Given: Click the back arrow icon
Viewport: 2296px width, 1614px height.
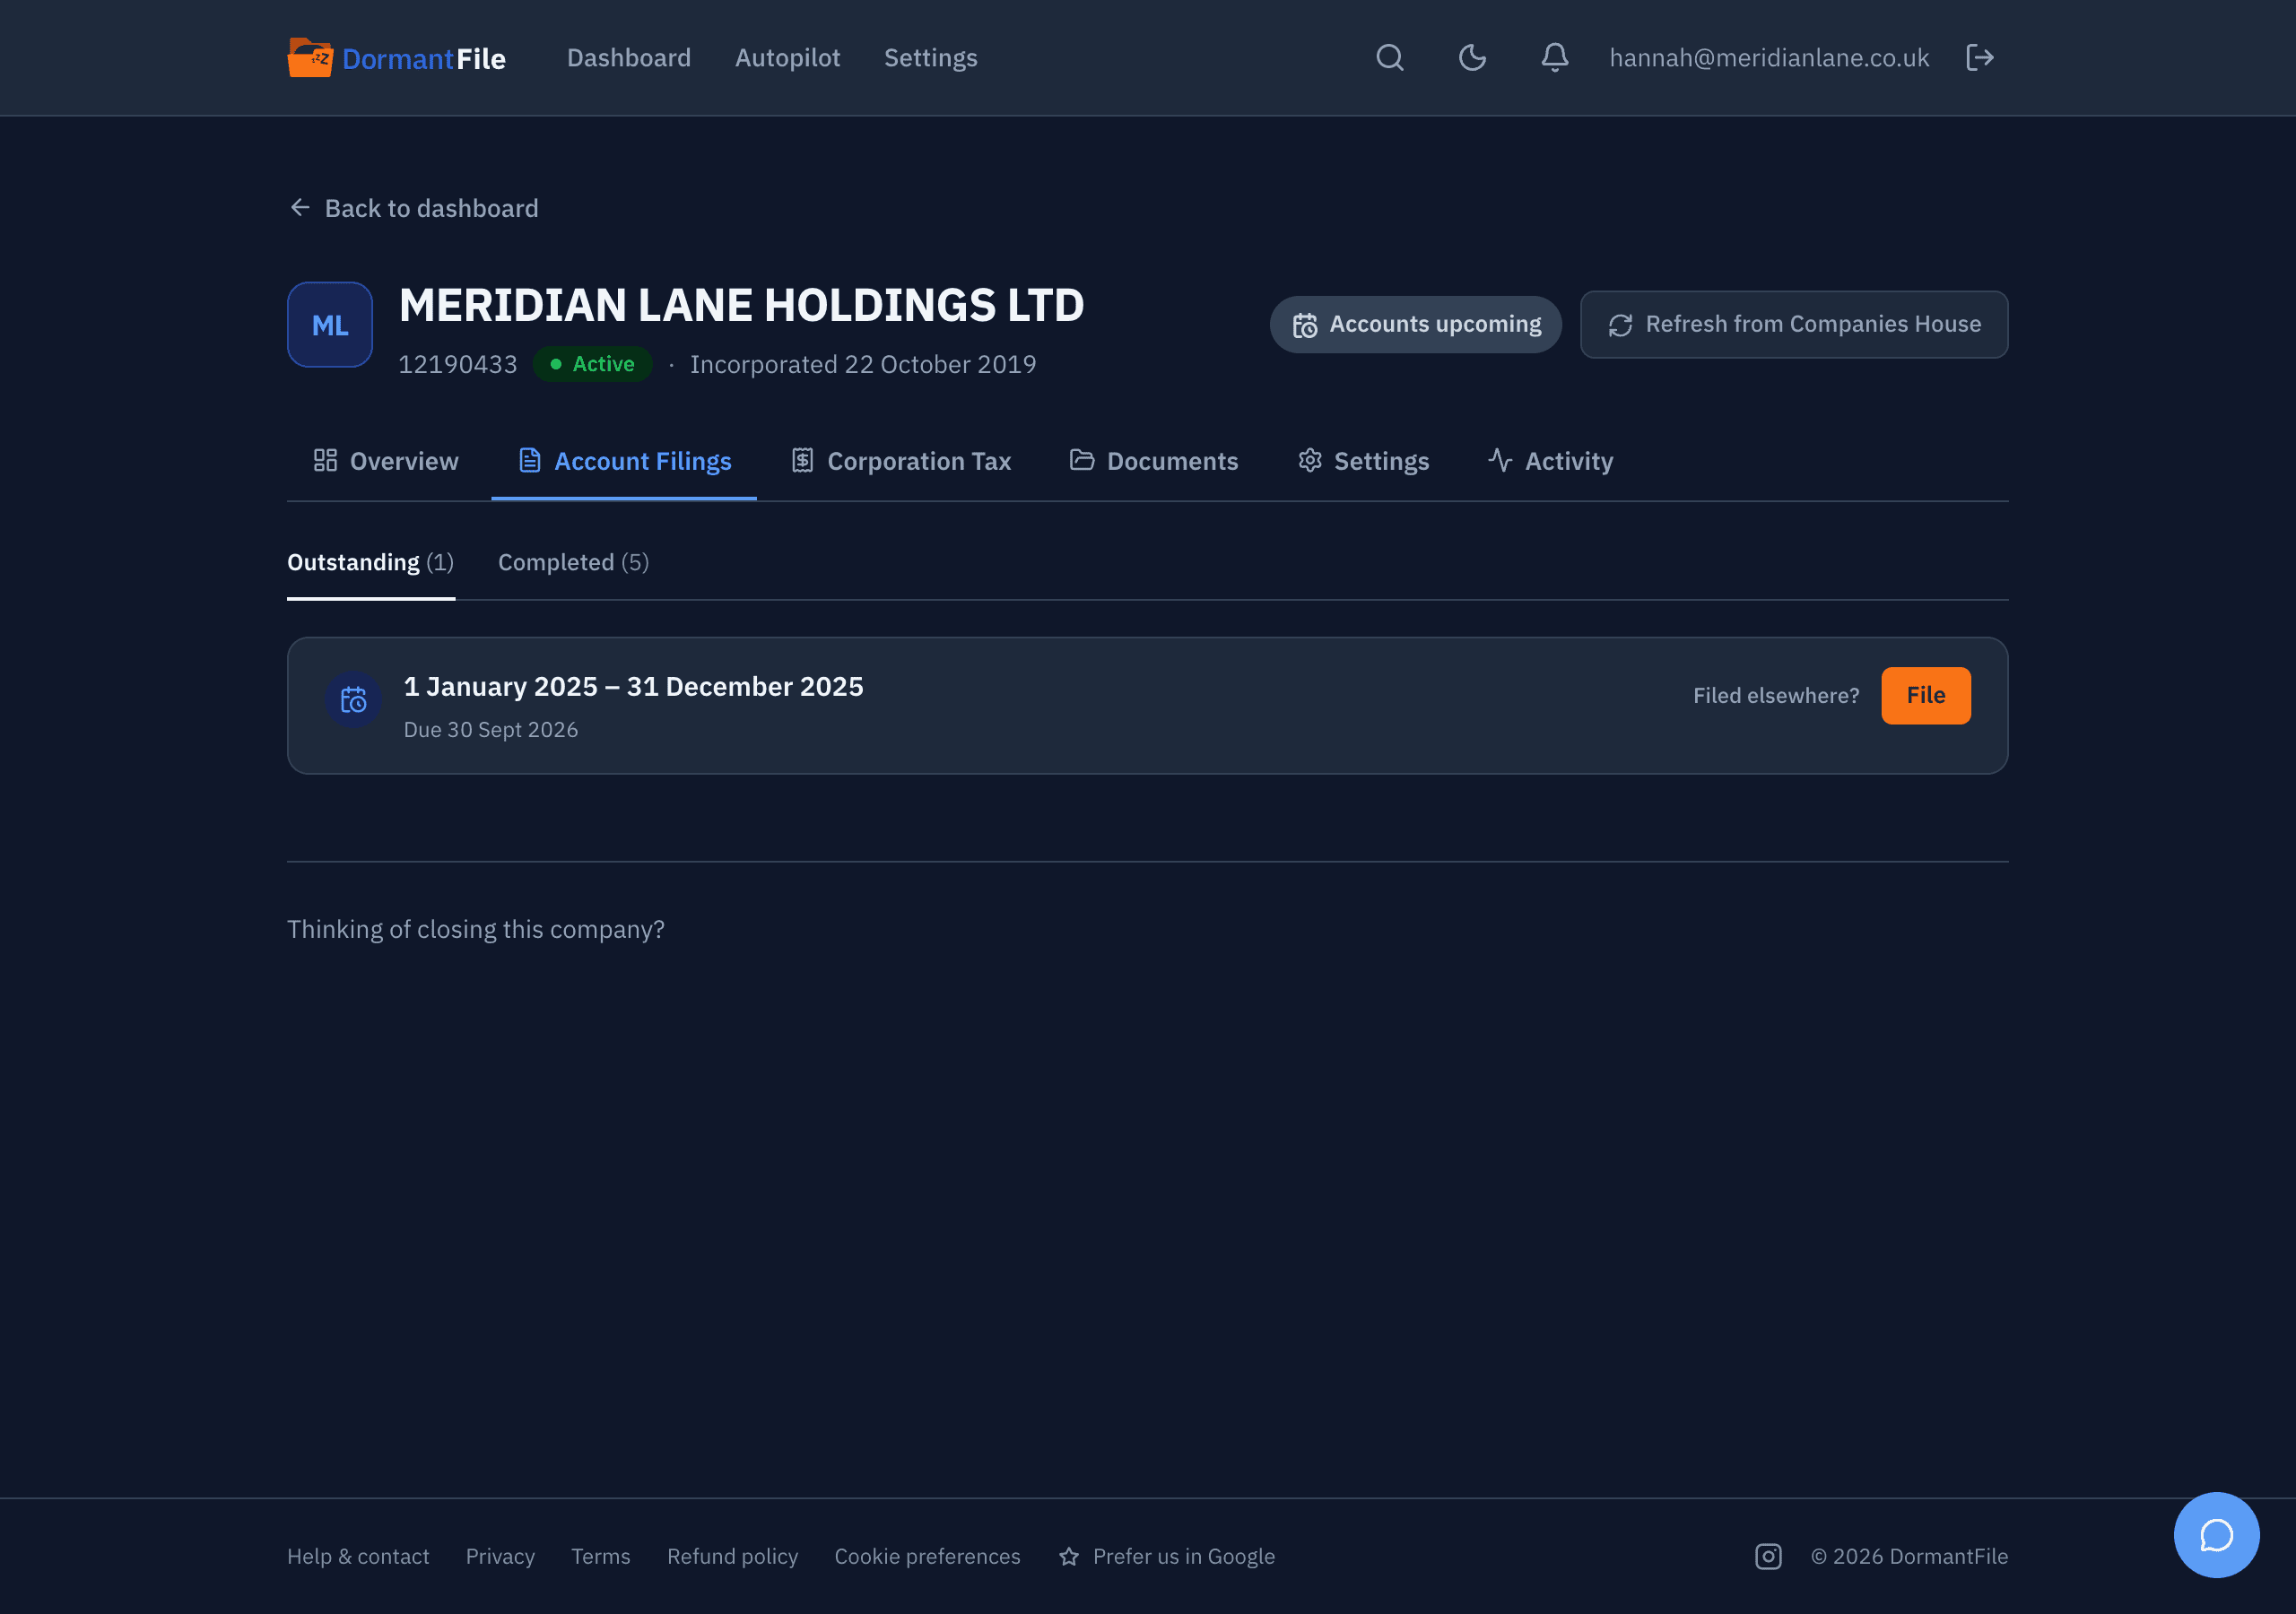Looking at the screenshot, I should click(x=300, y=207).
